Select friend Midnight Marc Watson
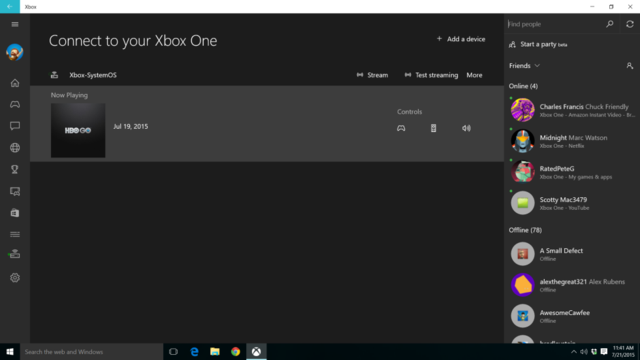The width and height of the screenshot is (640, 360). [x=572, y=141]
